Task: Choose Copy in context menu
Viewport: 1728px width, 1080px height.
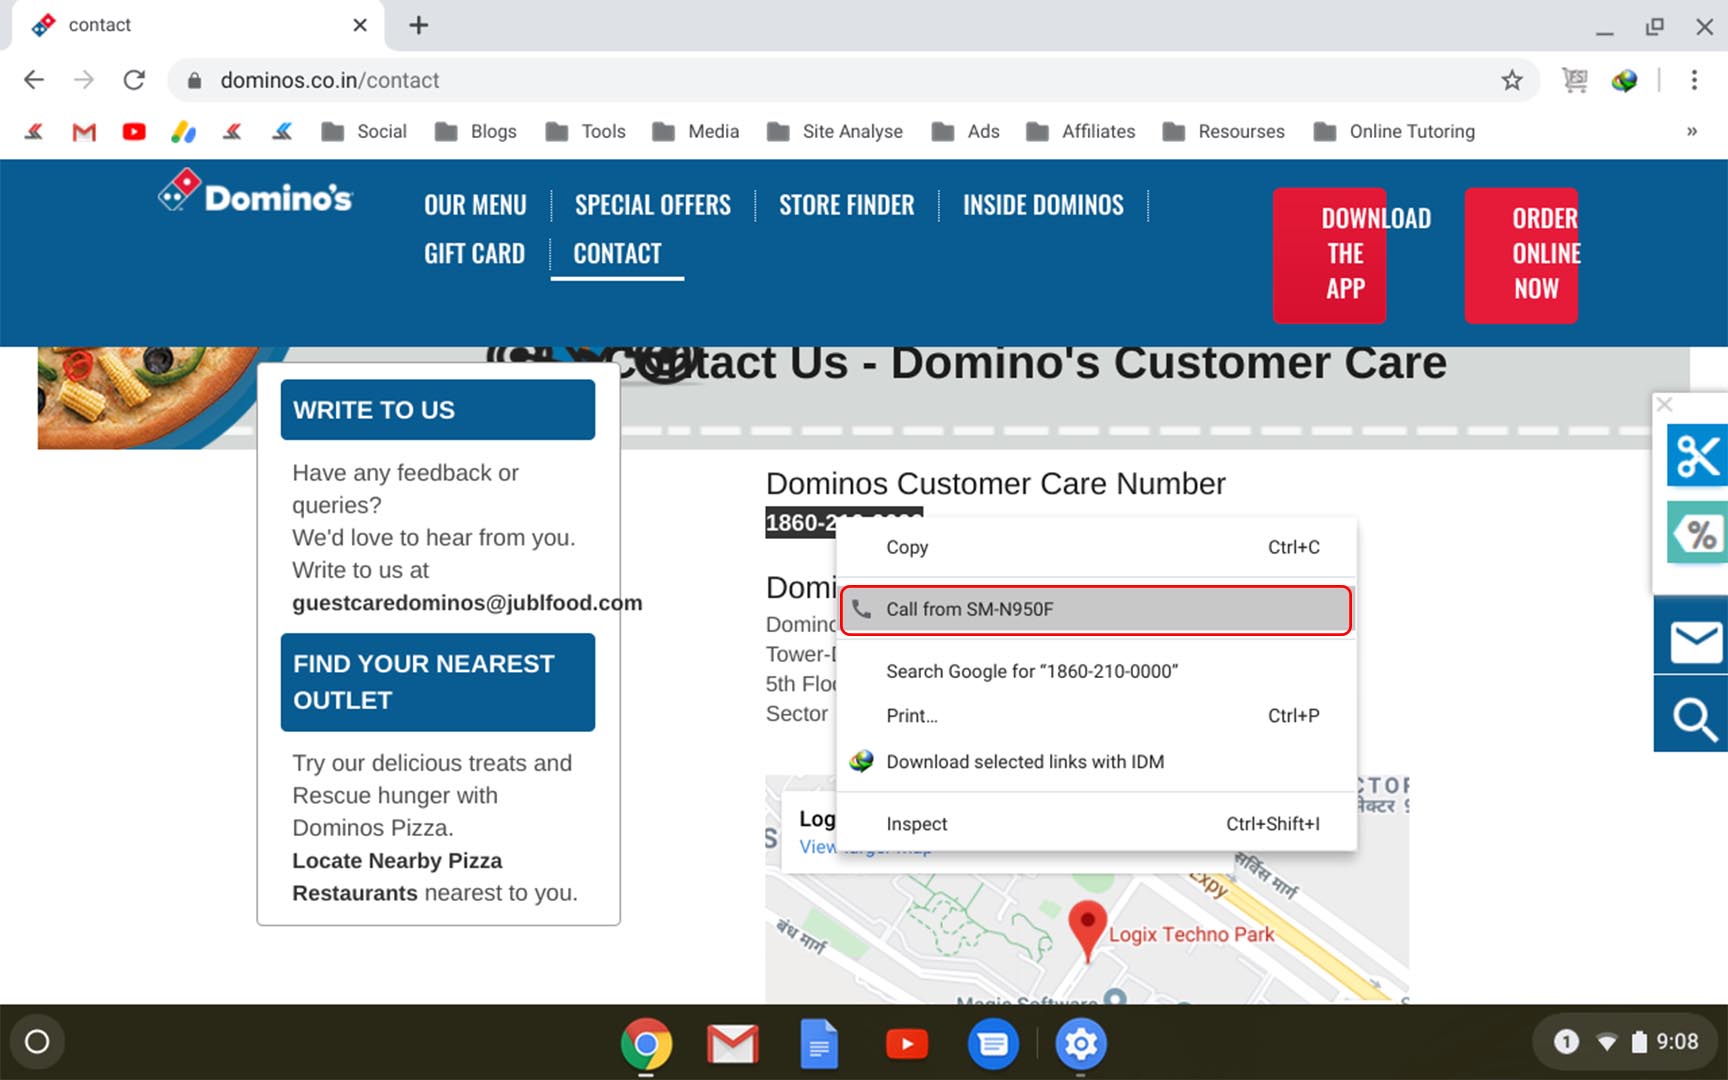Action: pos(1096,547)
